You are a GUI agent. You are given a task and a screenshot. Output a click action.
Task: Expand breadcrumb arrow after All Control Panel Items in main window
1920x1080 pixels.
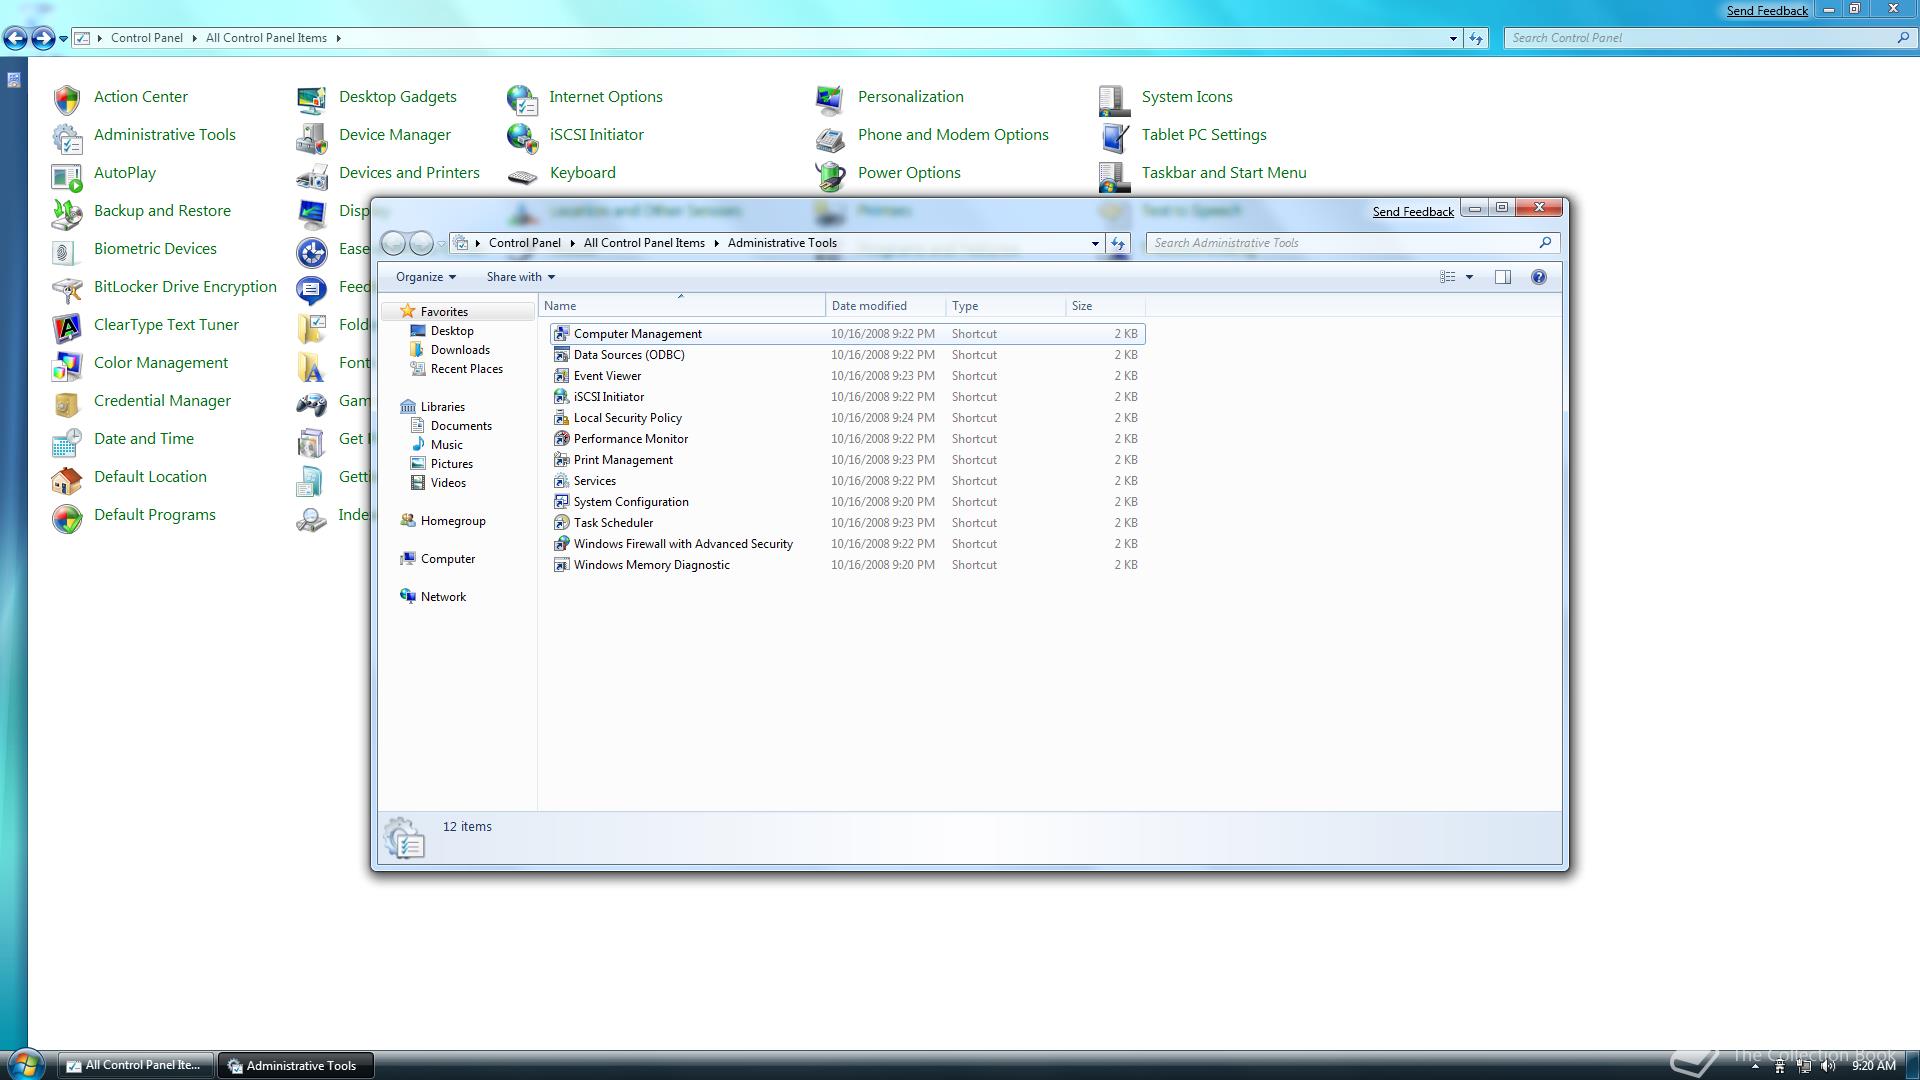click(x=338, y=38)
